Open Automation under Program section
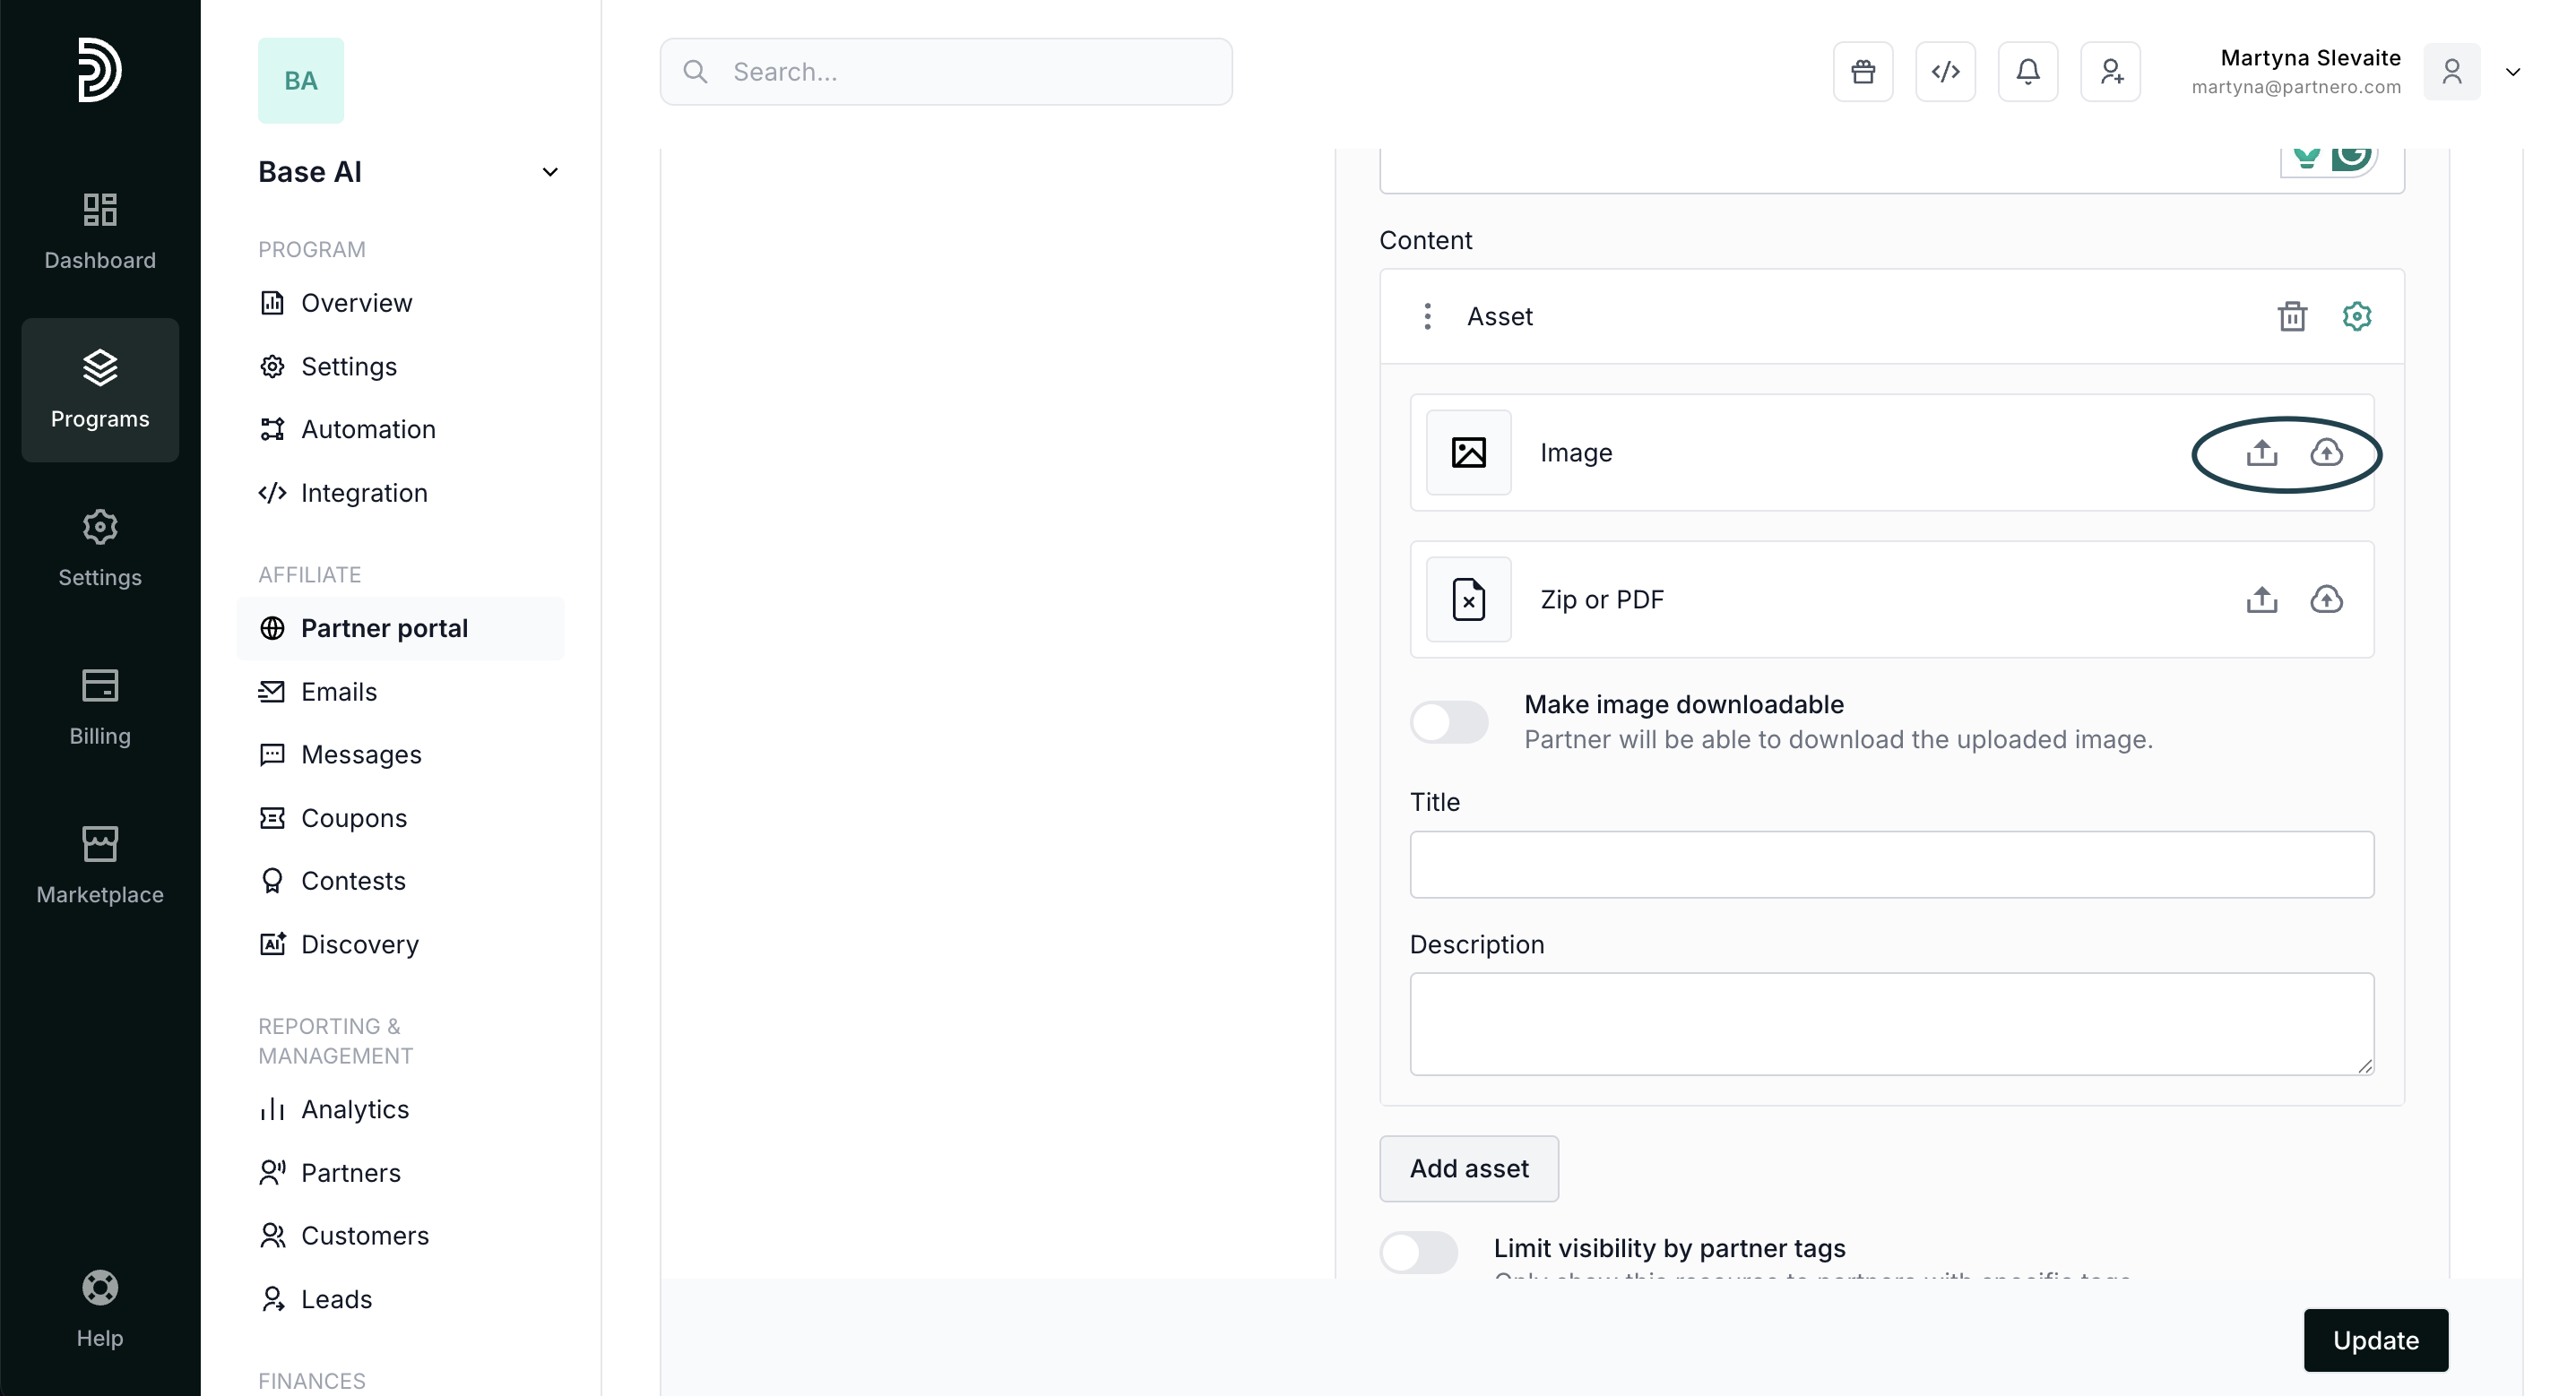Viewport: 2576px width, 1396px height. click(x=367, y=429)
